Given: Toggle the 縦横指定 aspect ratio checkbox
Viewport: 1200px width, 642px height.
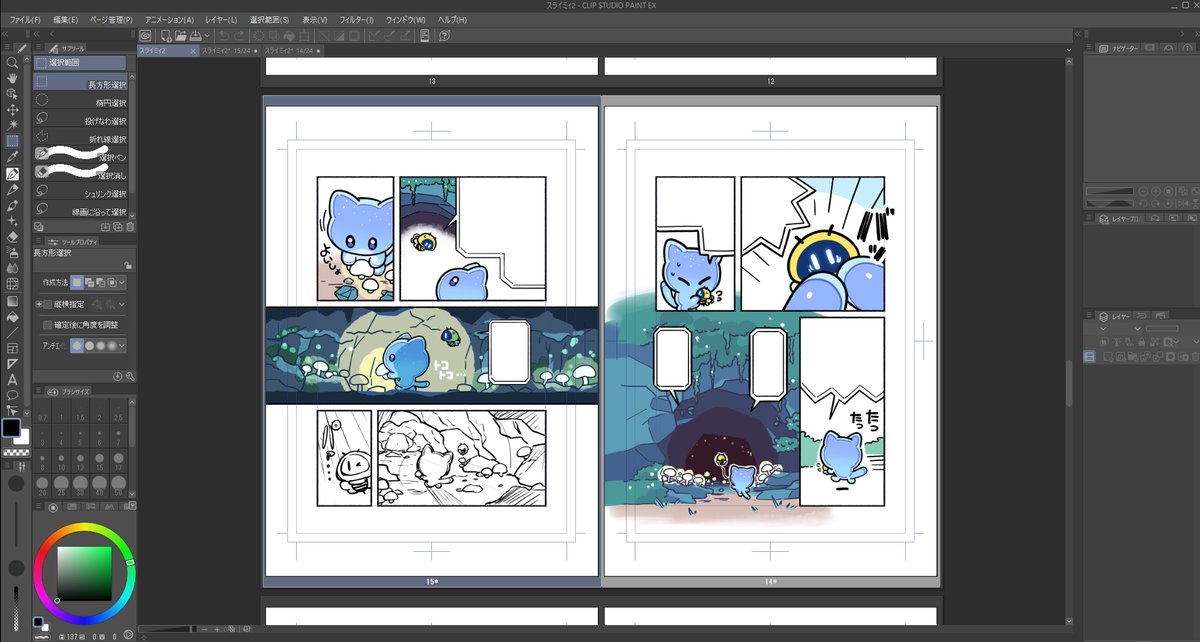Looking at the screenshot, I should [x=47, y=304].
